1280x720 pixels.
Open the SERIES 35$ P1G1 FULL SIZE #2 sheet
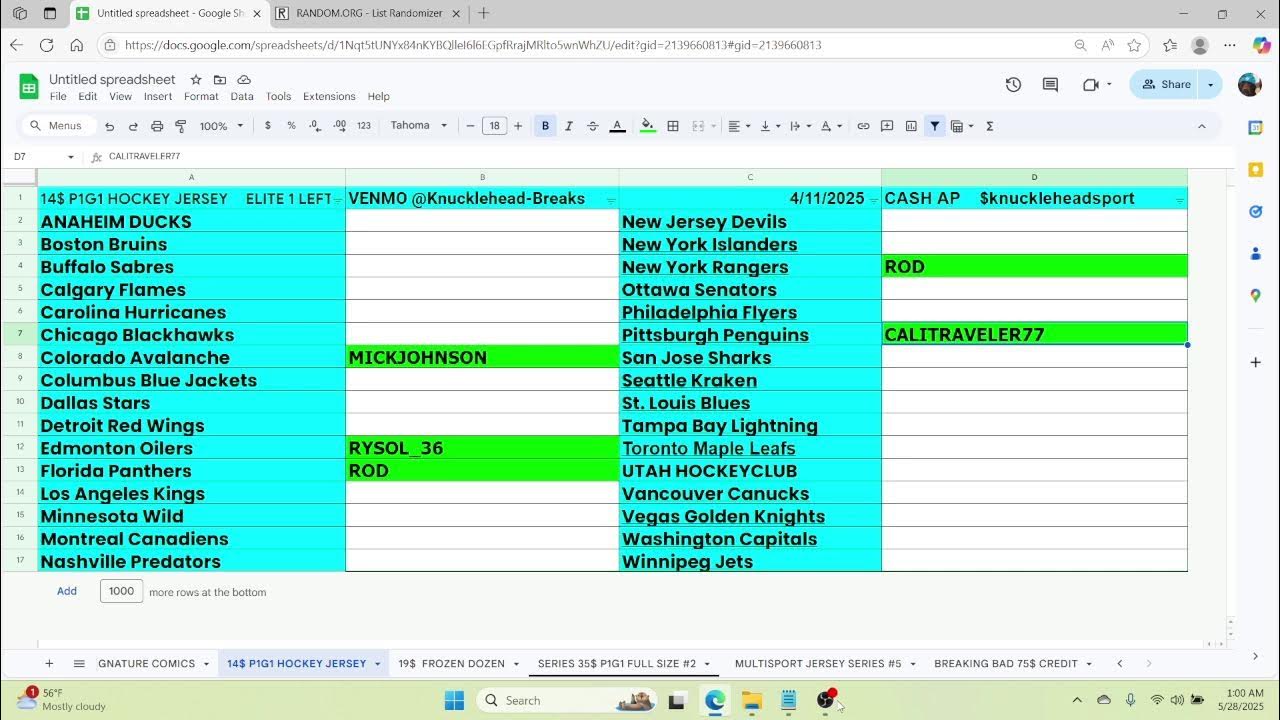point(616,664)
